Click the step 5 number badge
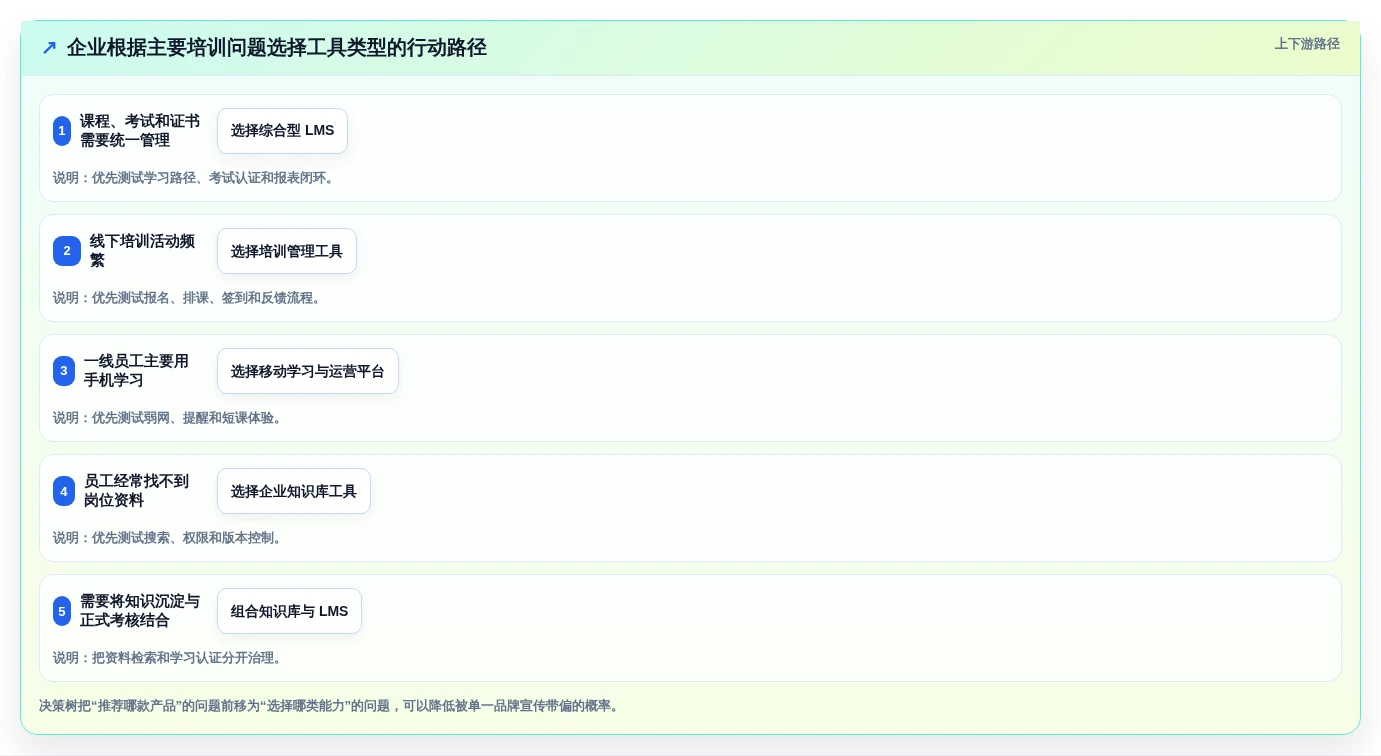 [62, 611]
